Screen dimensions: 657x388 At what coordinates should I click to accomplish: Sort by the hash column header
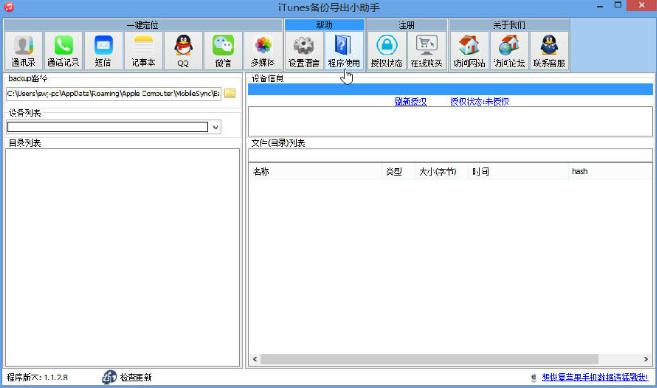point(610,171)
